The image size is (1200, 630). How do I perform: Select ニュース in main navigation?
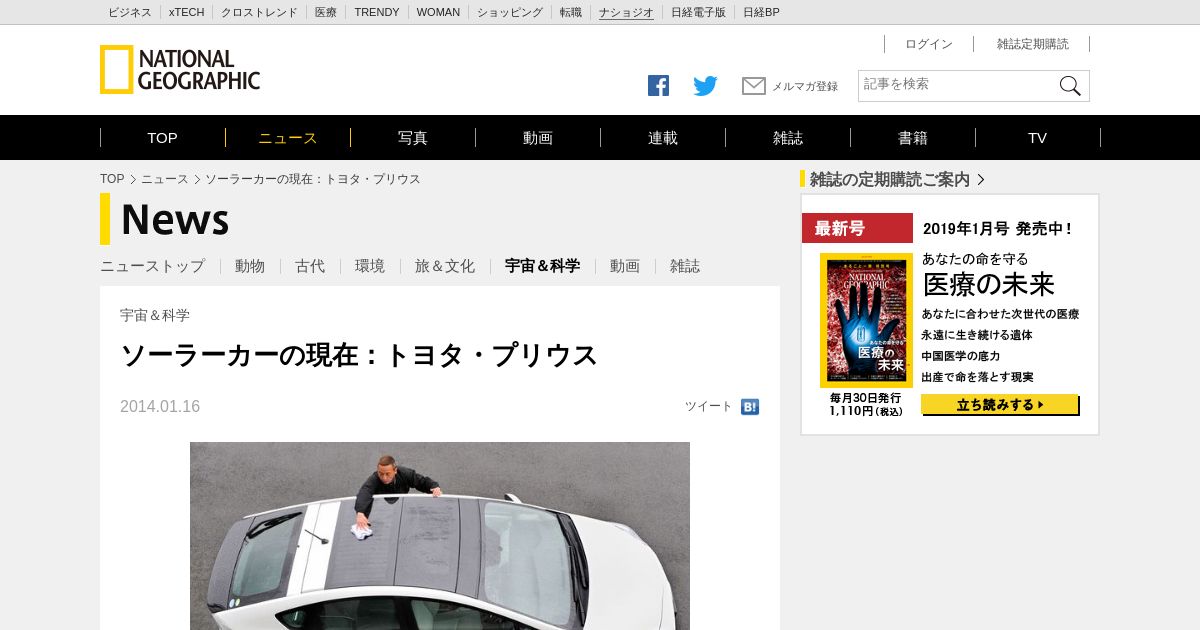pyautogui.click(x=288, y=138)
